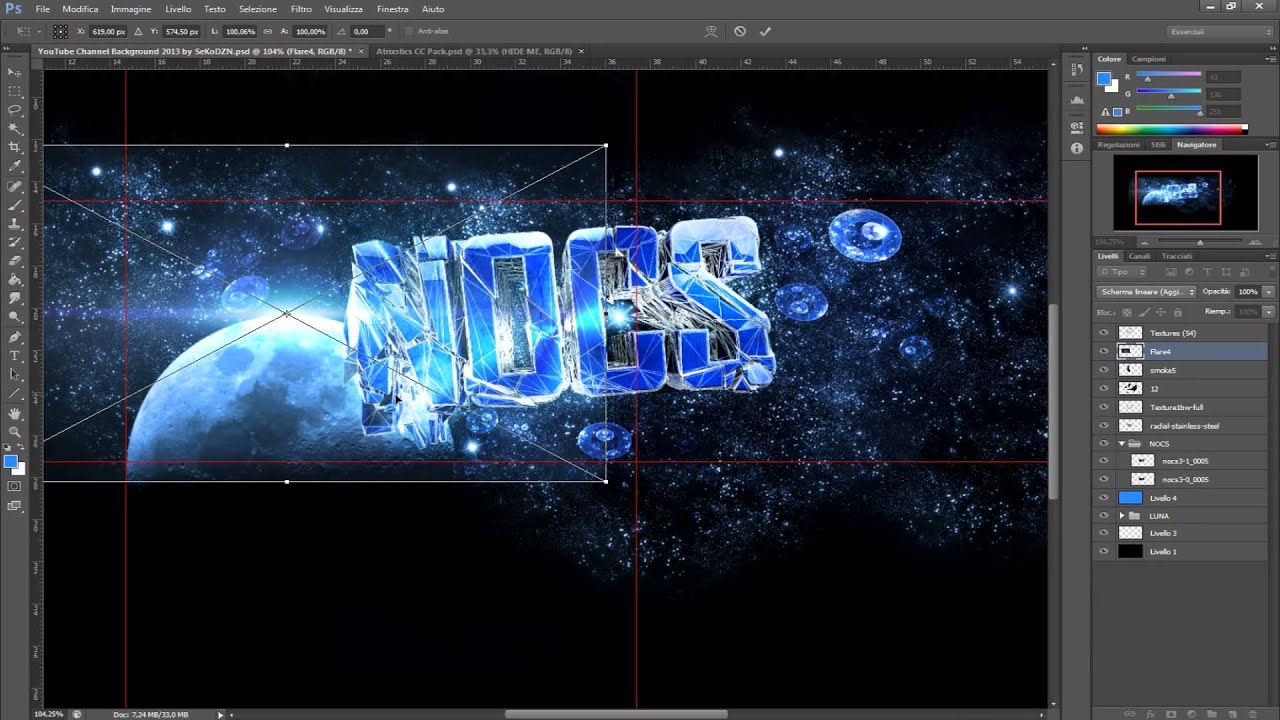The height and width of the screenshot is (720, 1280).
Task: Switch to the Tracciati tab
Action: [x=1177, y=256]
